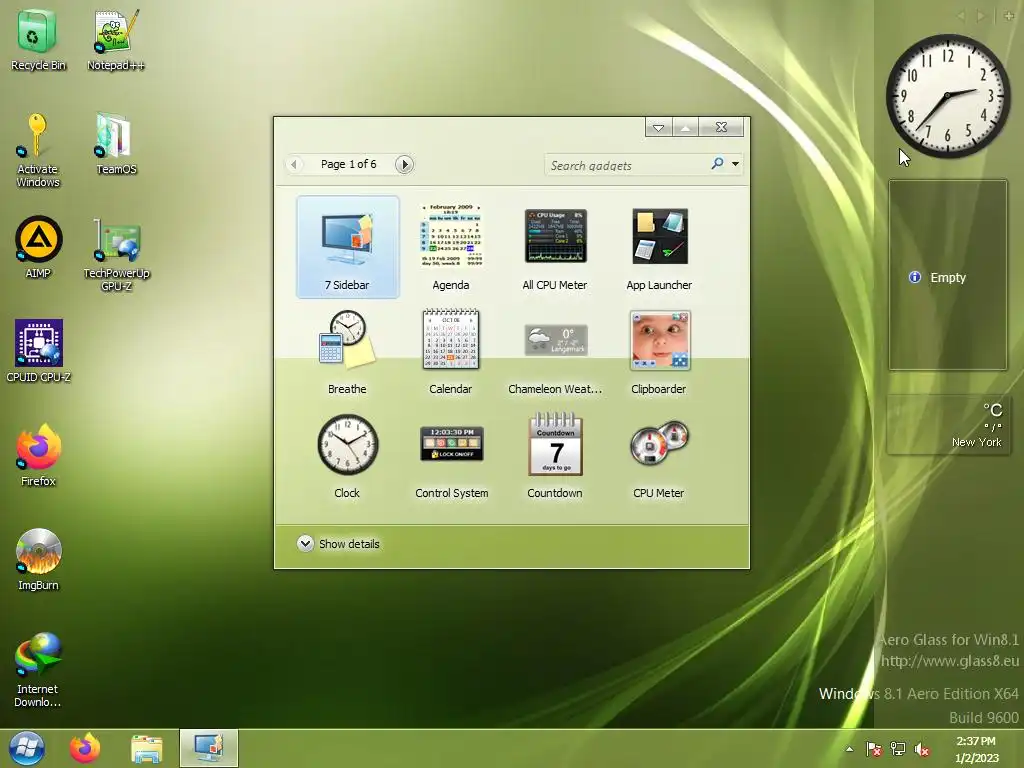Click the muted volume tray icon
This screenshot has height=768, width=1024.
pos(922,749)
